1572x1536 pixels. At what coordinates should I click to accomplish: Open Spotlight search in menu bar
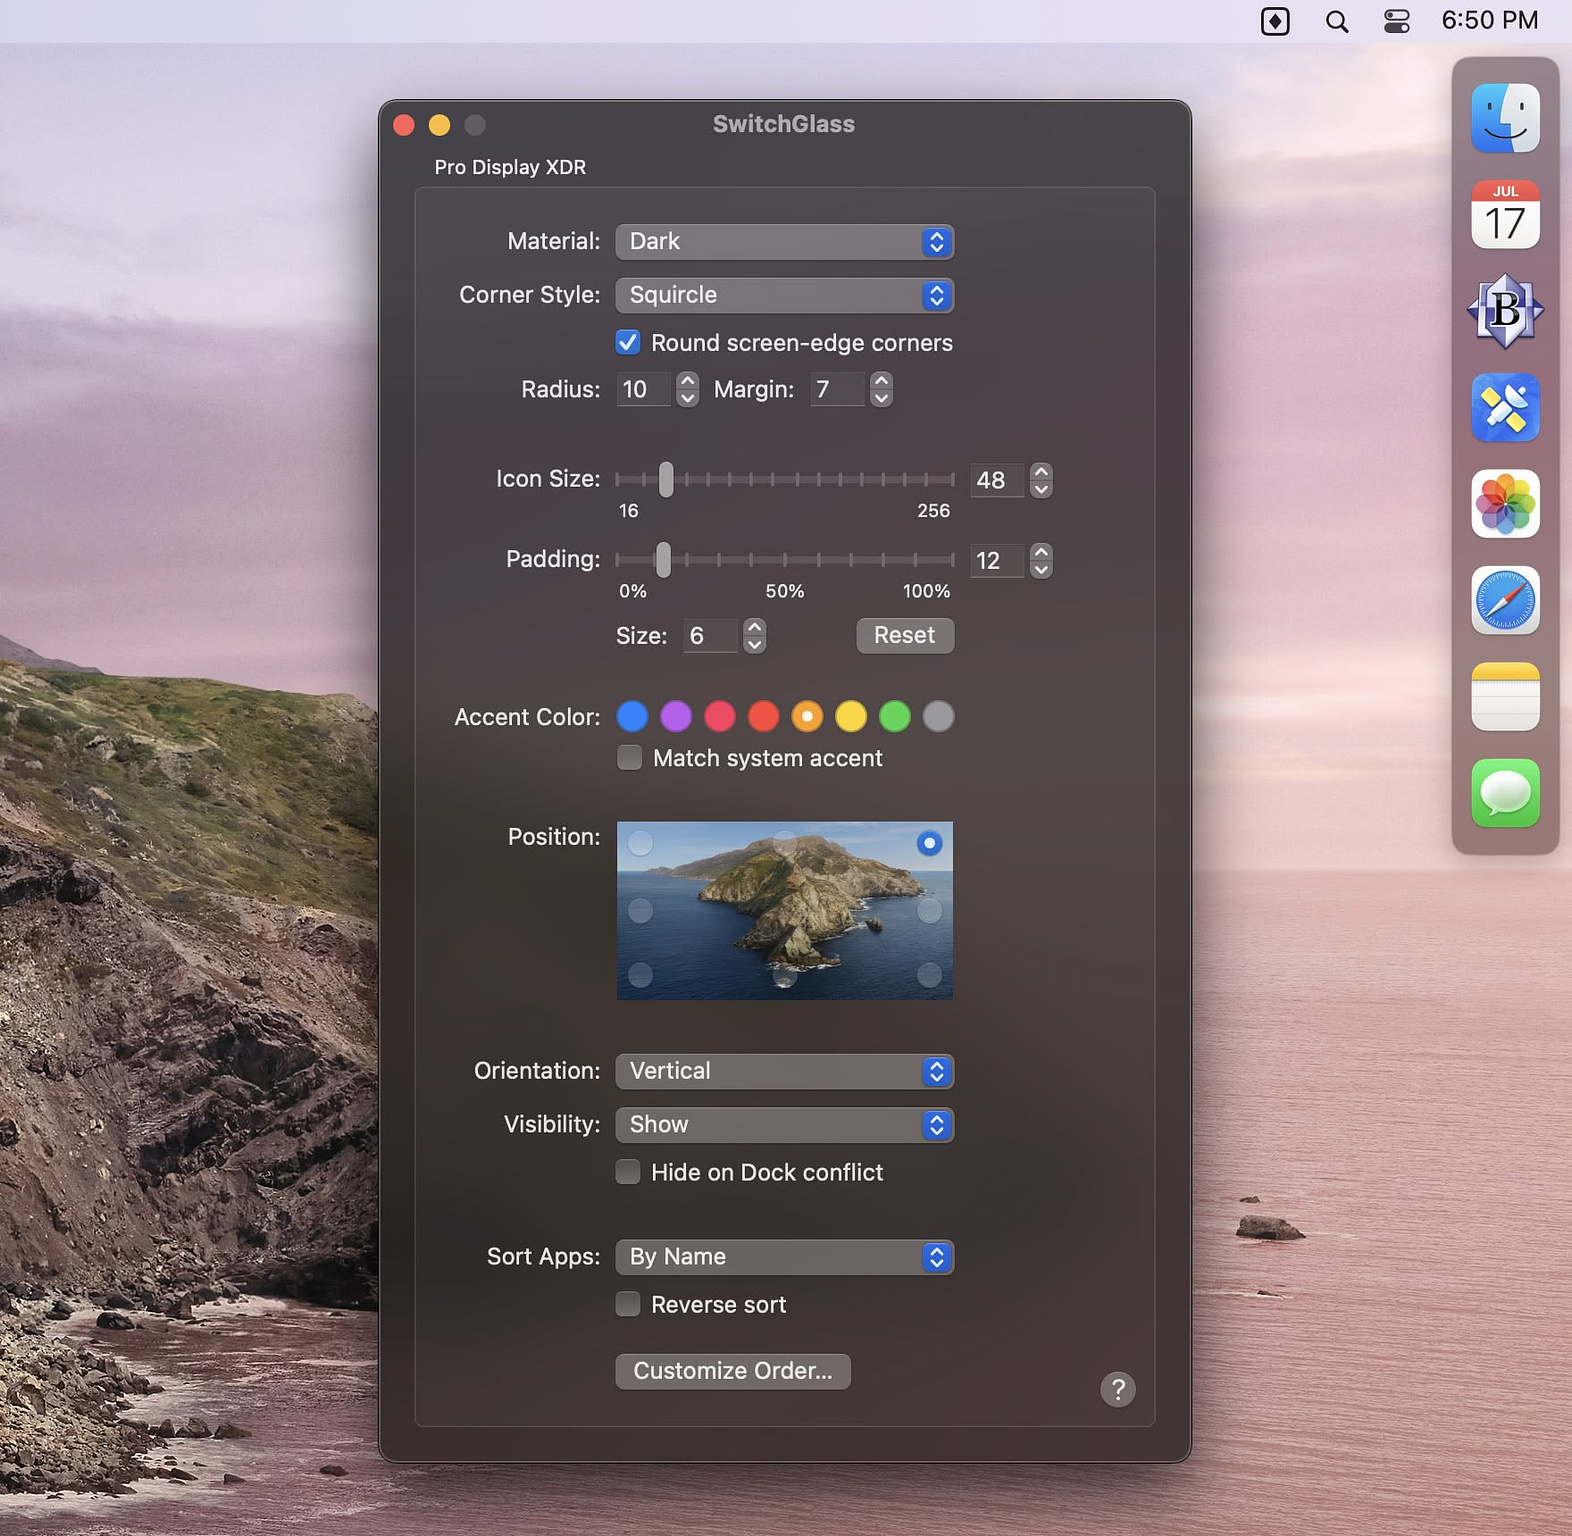[1336, 21]
